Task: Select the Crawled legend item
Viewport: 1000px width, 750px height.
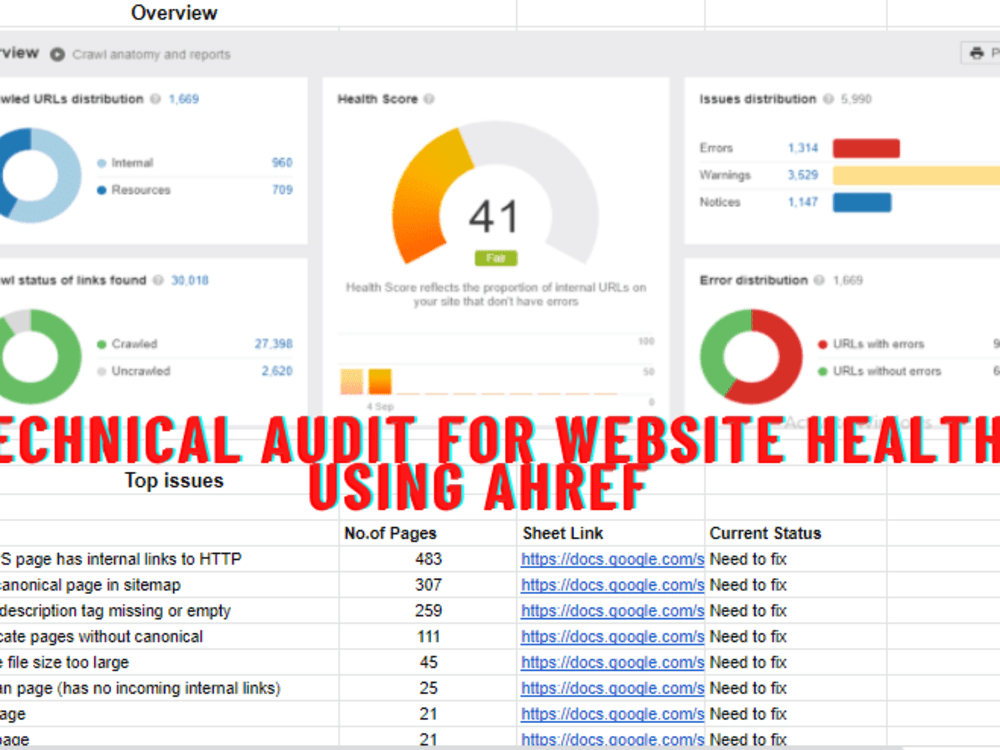Action: (127, 344)
